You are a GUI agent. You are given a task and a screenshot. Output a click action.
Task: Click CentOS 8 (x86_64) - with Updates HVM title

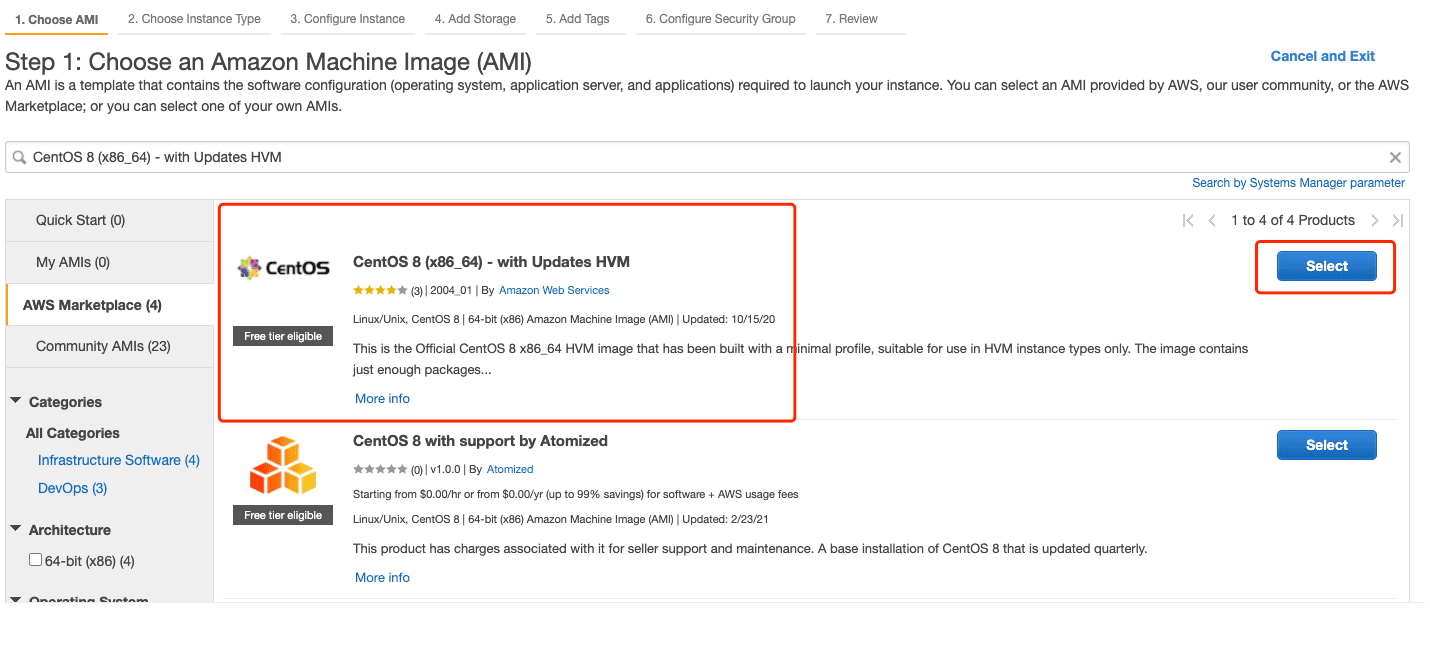point(491,262)
